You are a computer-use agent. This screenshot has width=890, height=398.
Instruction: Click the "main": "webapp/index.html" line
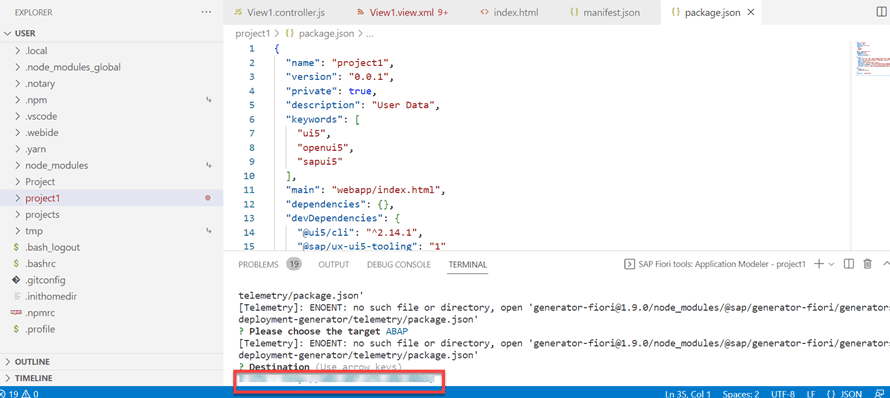(366, 190)
